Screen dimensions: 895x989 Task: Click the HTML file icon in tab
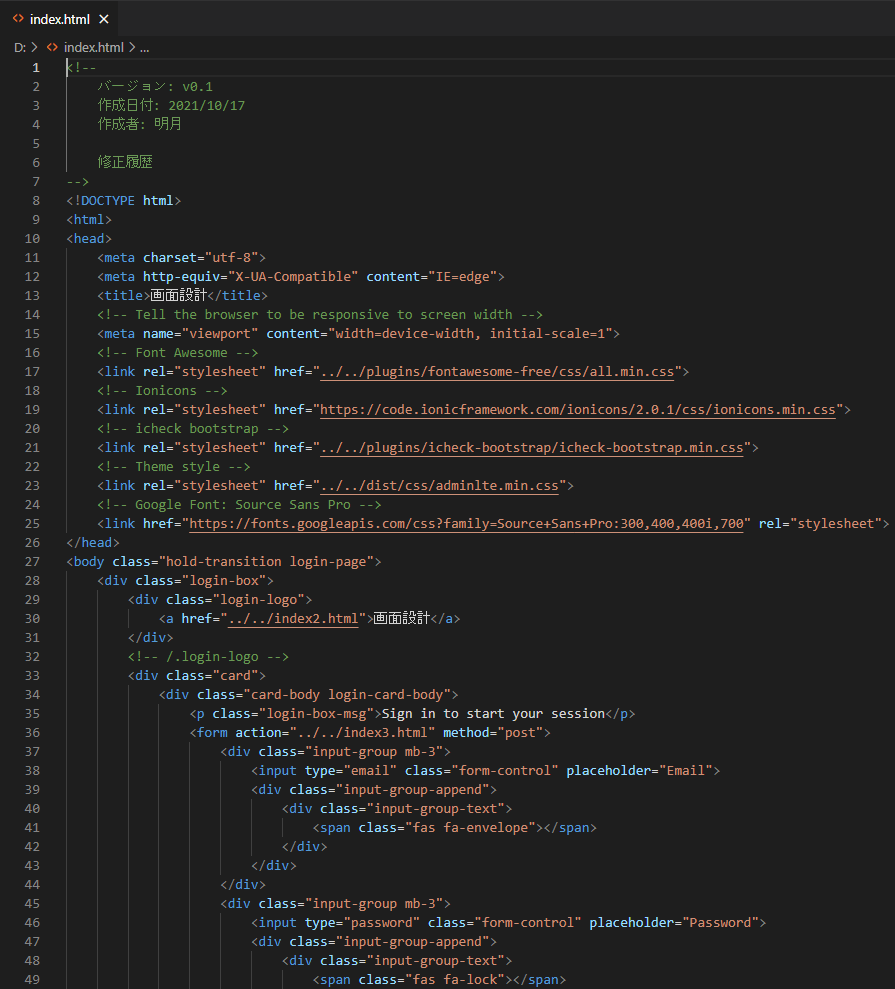click(18, 19)
